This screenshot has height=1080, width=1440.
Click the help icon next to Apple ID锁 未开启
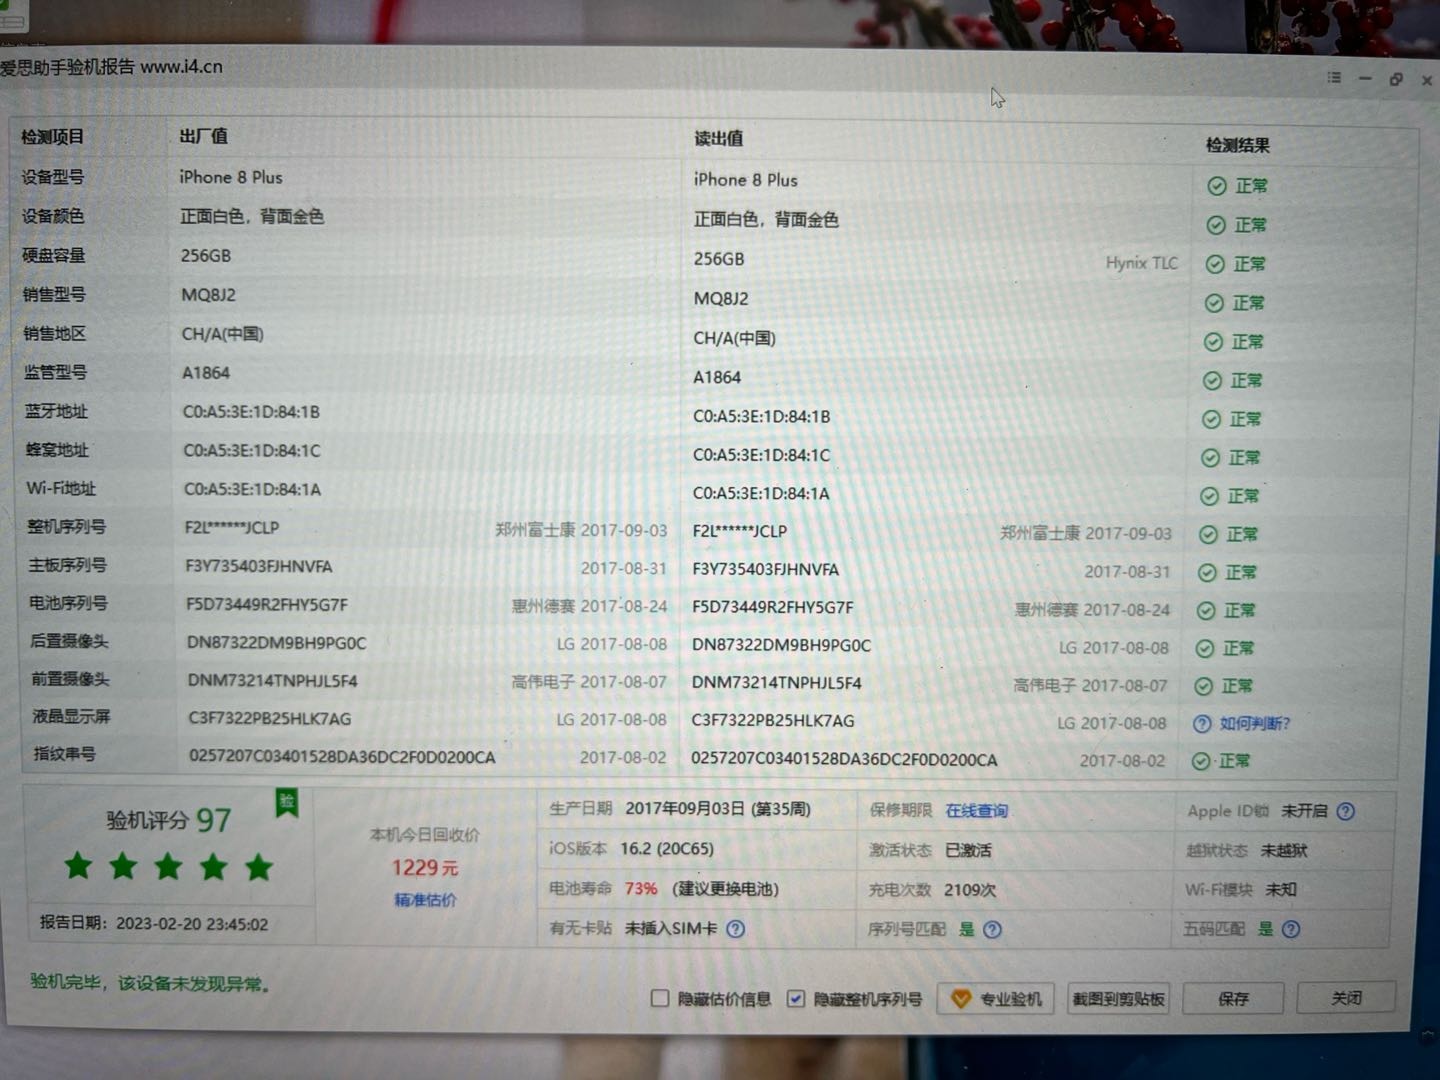(1346, 811)
